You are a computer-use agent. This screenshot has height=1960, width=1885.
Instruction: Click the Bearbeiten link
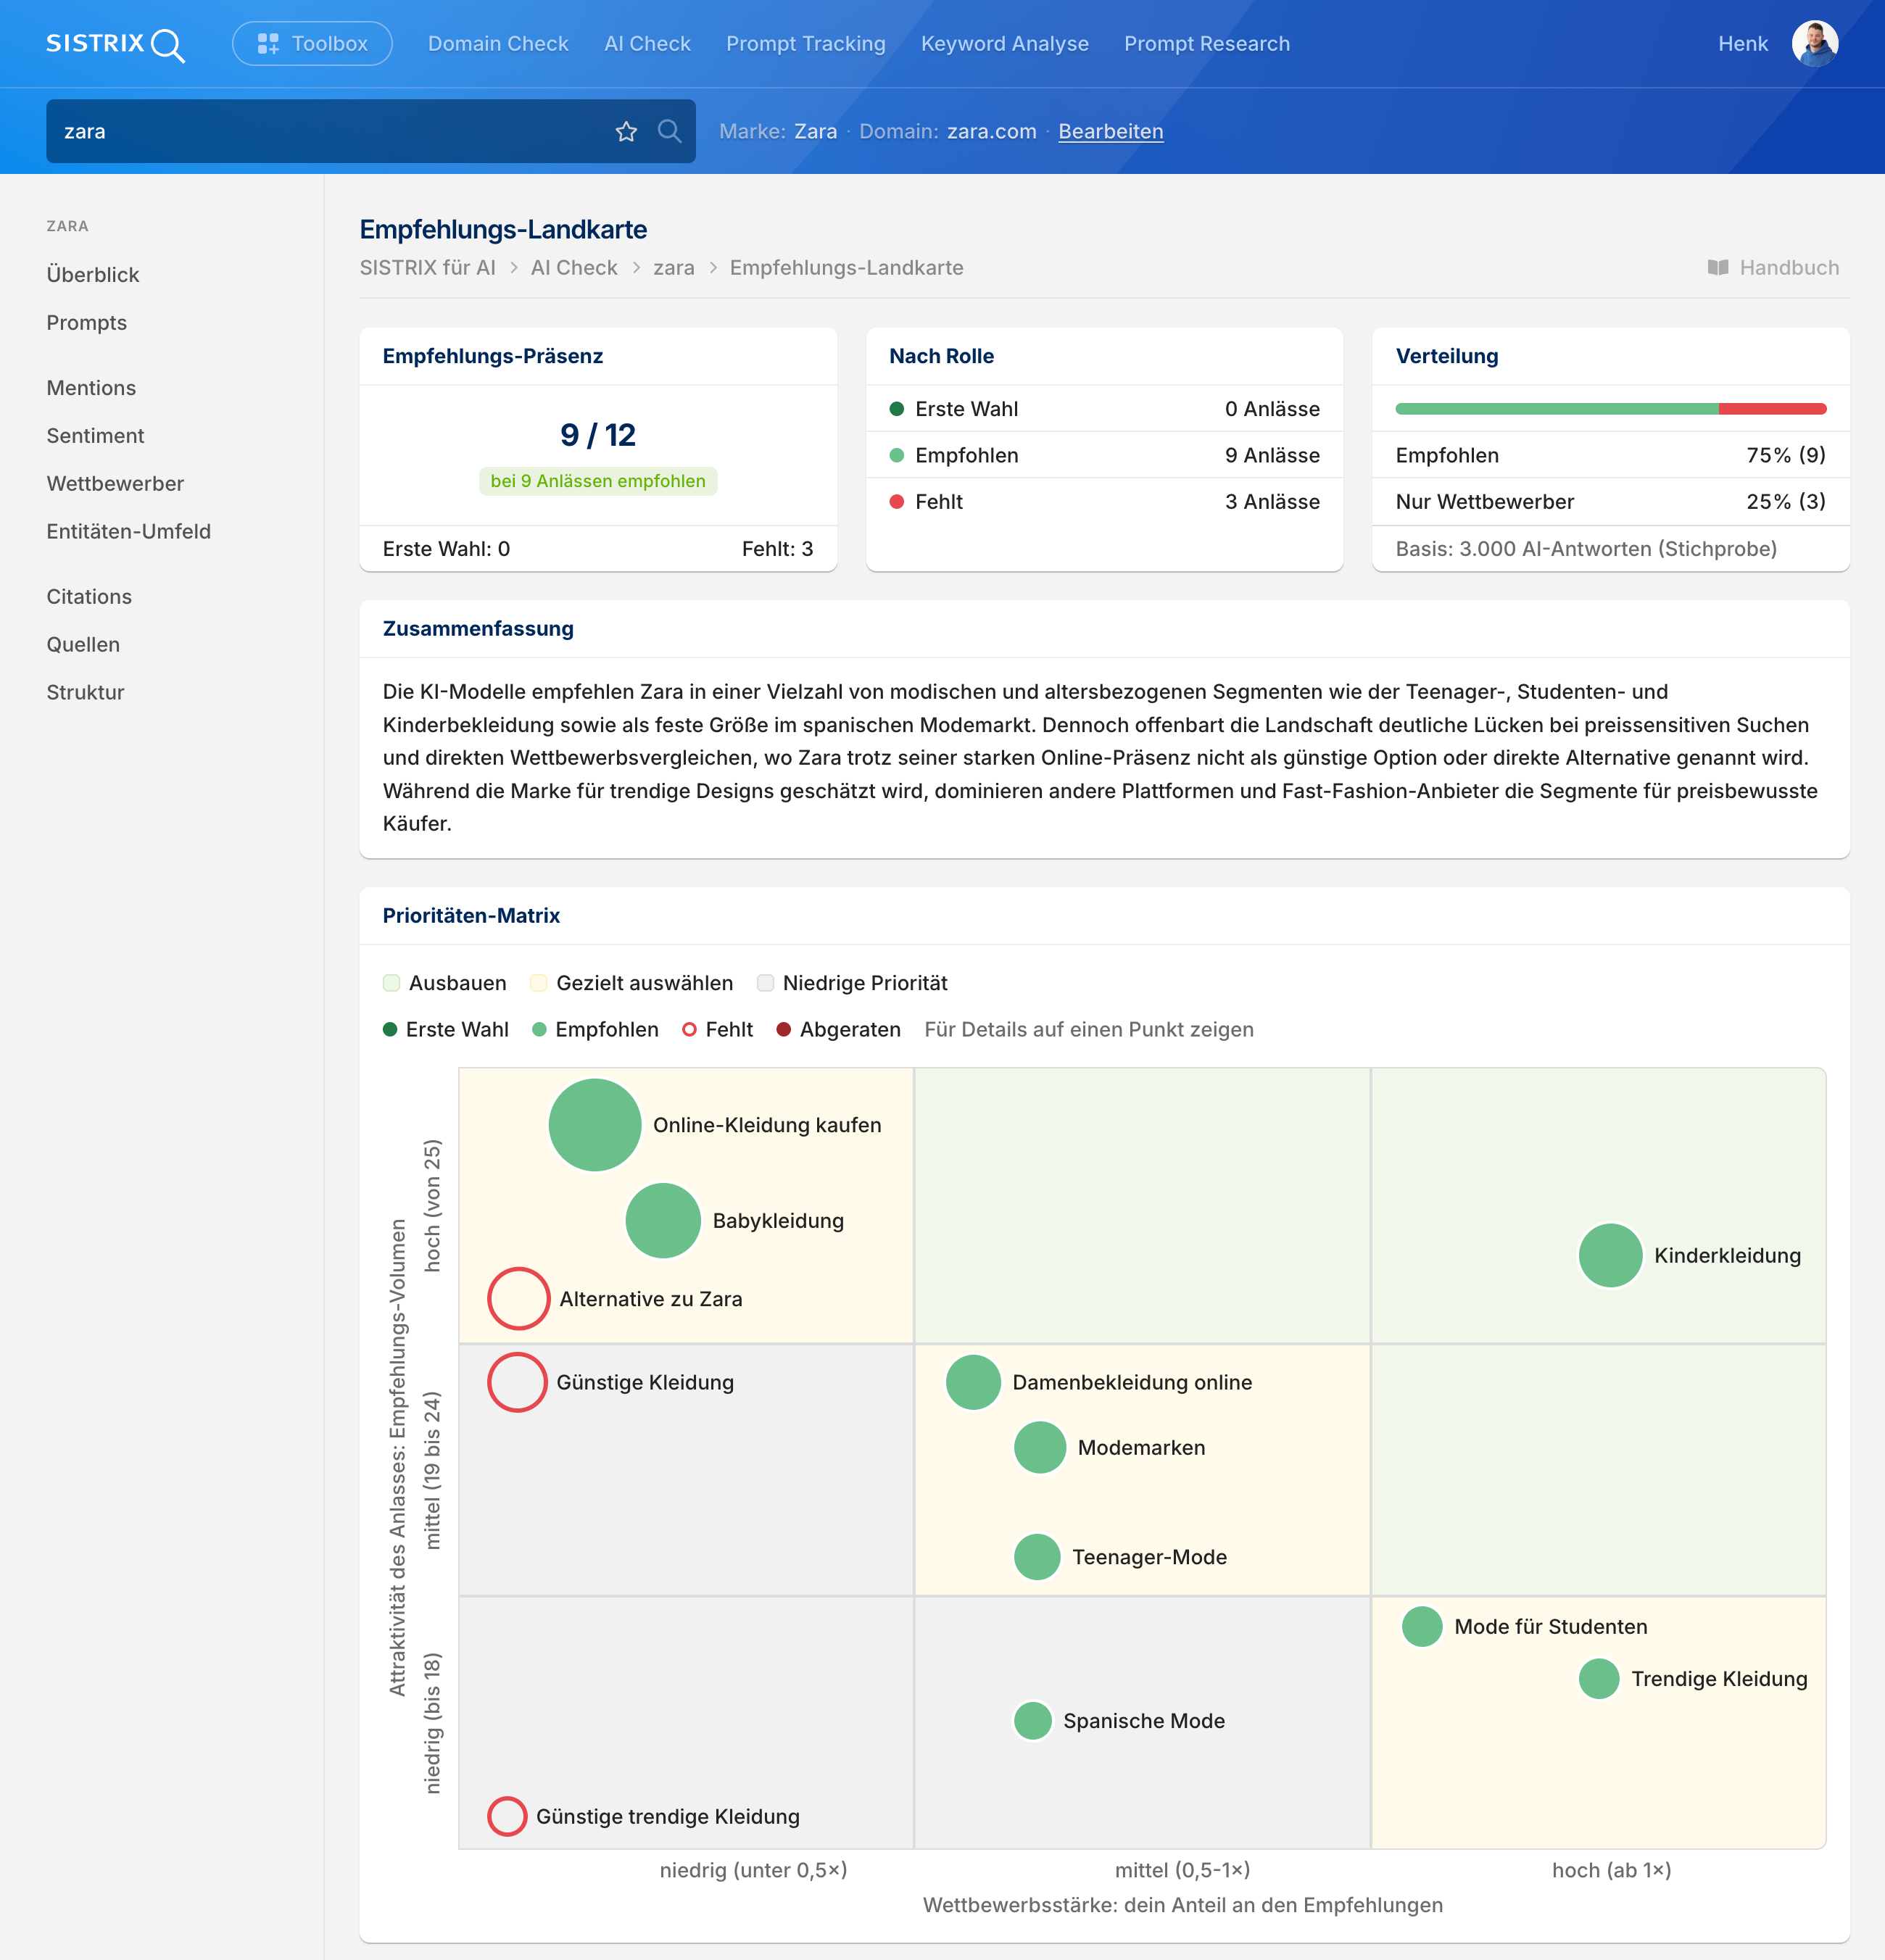tap(1110, 131)
